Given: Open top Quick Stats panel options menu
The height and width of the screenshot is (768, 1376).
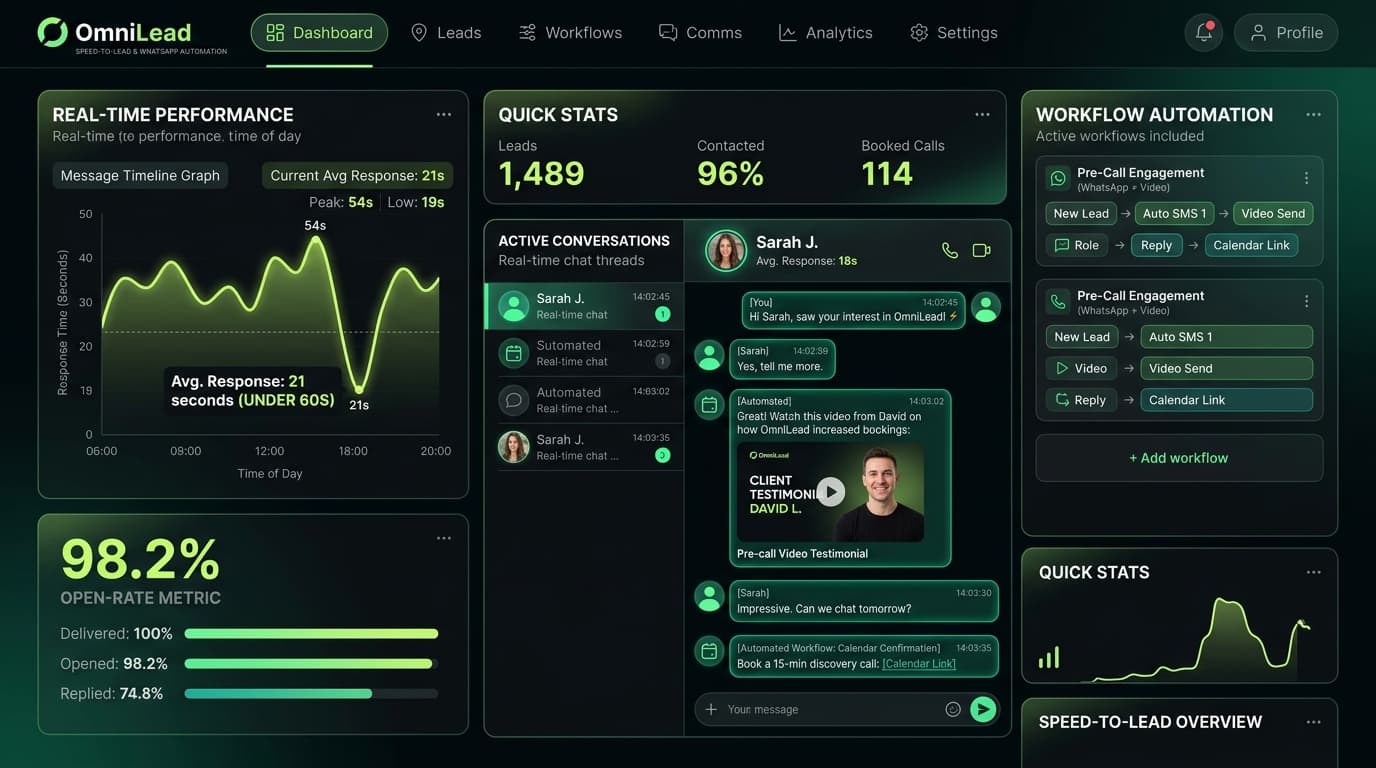Looking at the screenshot, I should coord(983,115).
